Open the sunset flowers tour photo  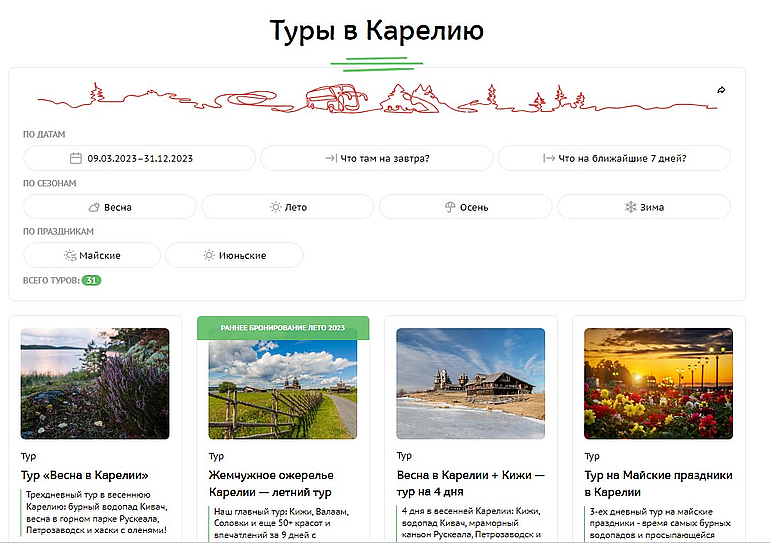(x=659, y=384)
